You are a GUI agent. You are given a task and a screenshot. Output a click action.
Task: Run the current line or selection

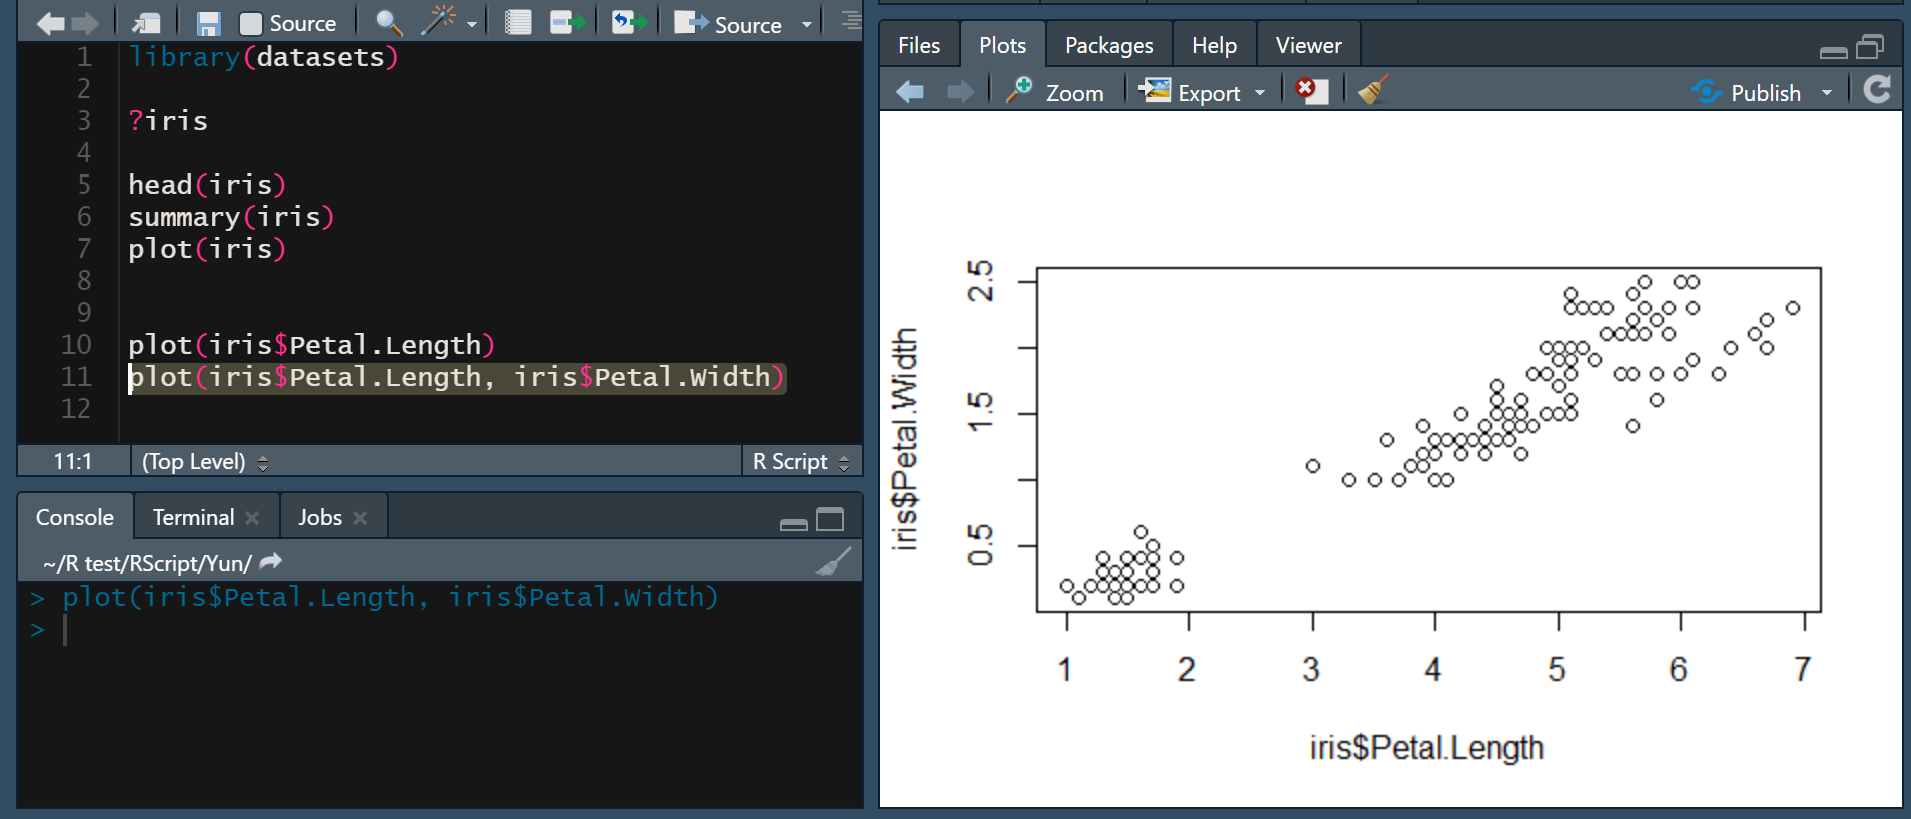[567, 22]
